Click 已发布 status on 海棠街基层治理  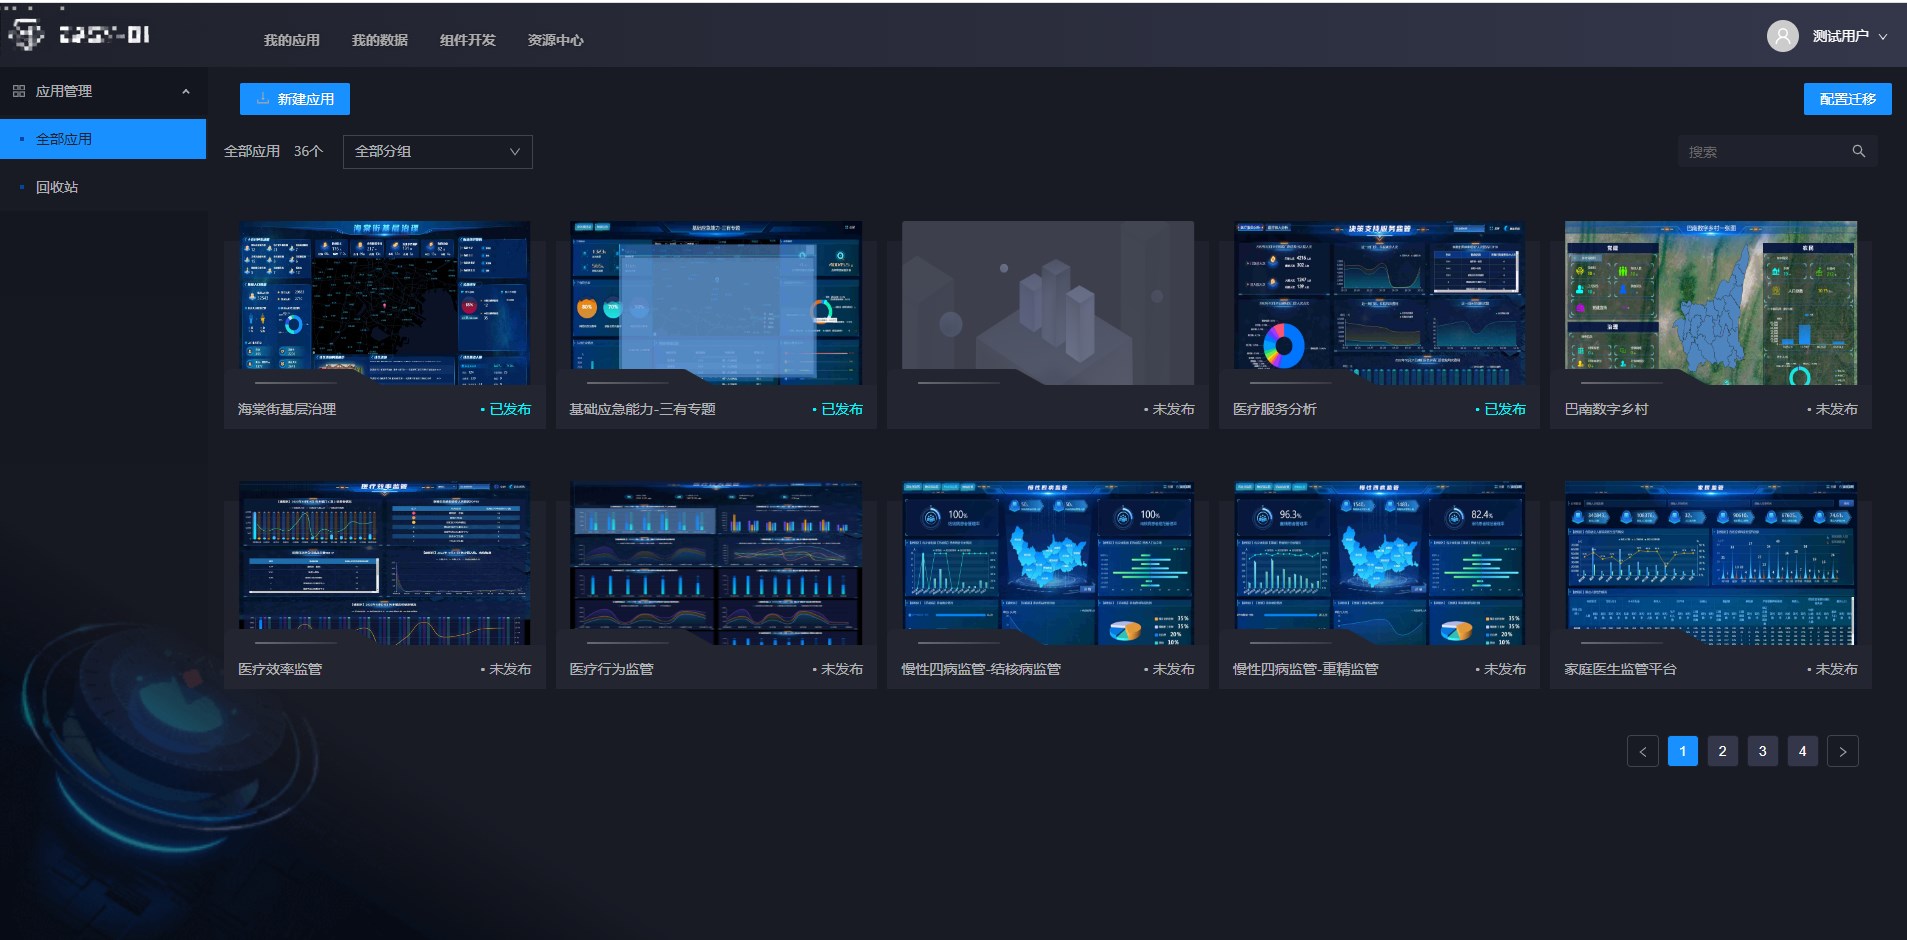pos(506,409)
